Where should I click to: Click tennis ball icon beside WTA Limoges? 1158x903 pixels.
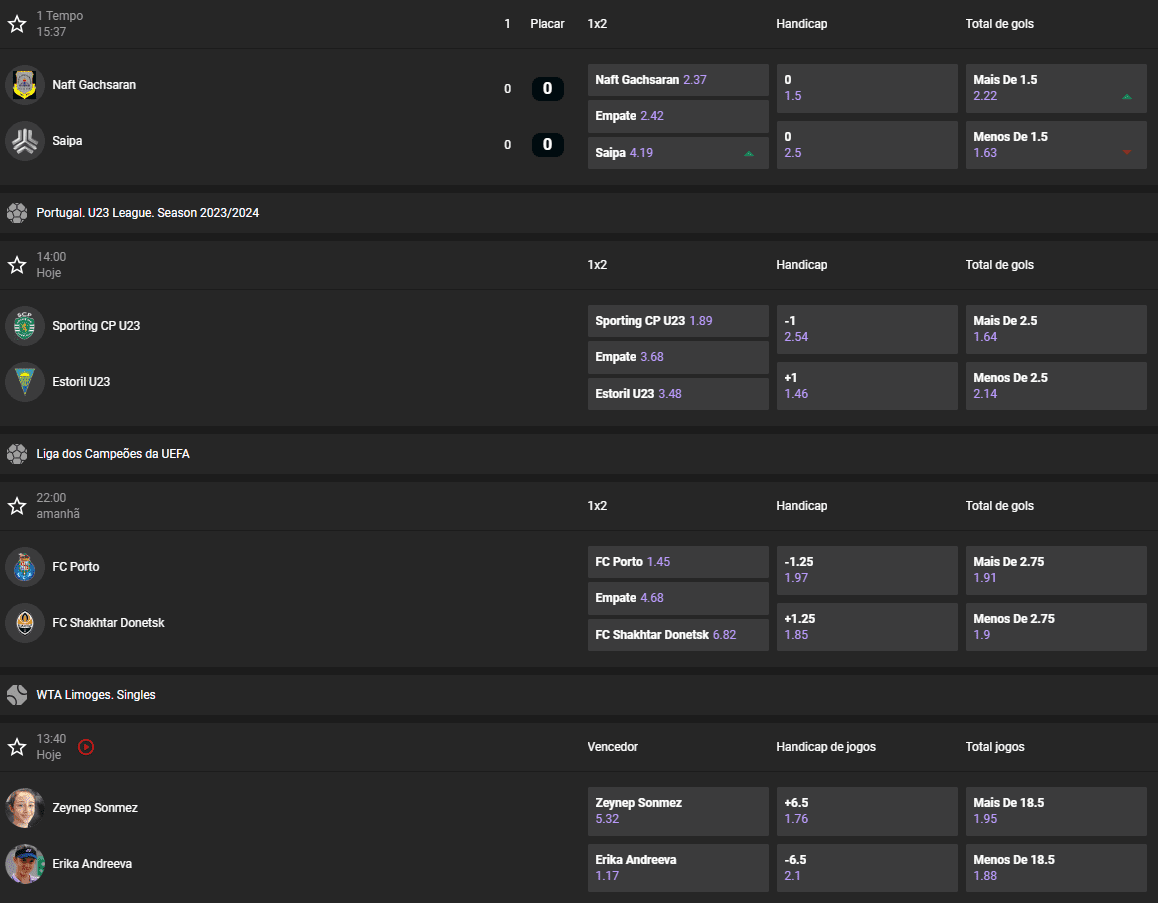17,695
